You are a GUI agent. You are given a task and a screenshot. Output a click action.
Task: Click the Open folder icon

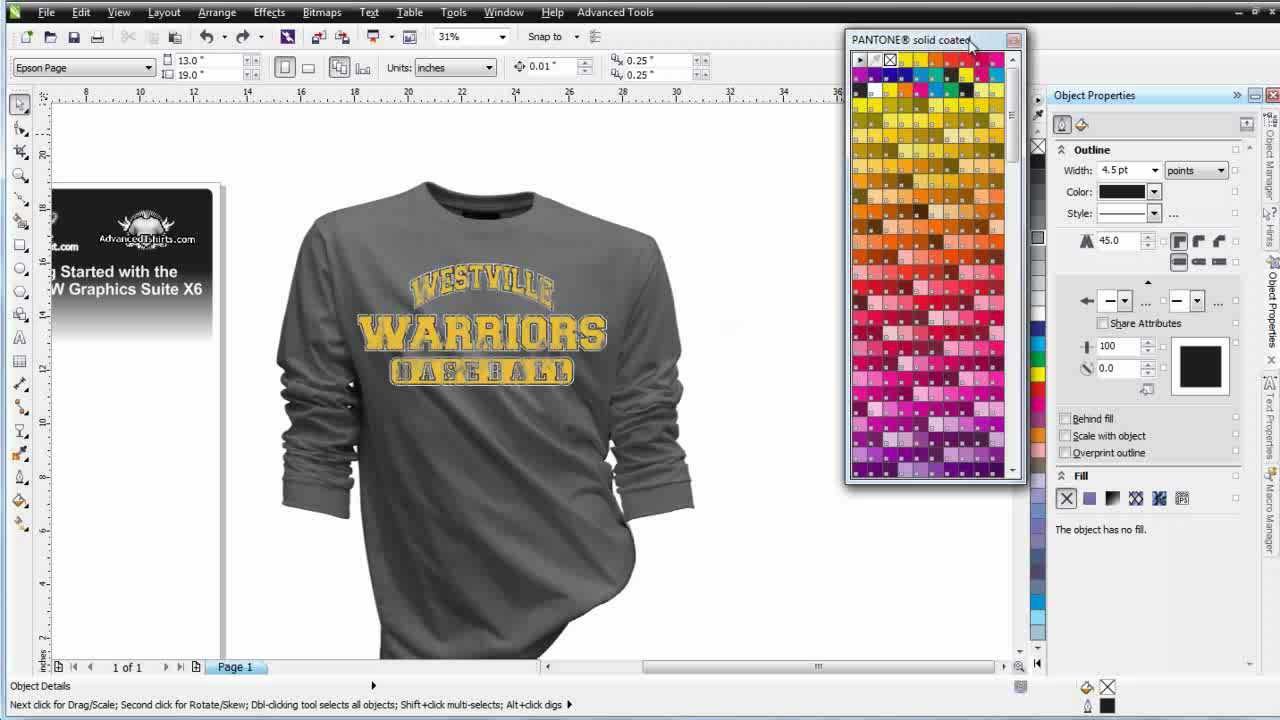tap(50, 37)
